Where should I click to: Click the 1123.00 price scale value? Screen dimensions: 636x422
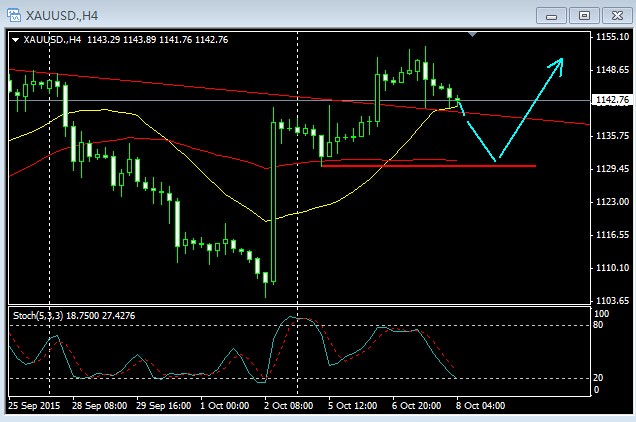tap(612, 202)
